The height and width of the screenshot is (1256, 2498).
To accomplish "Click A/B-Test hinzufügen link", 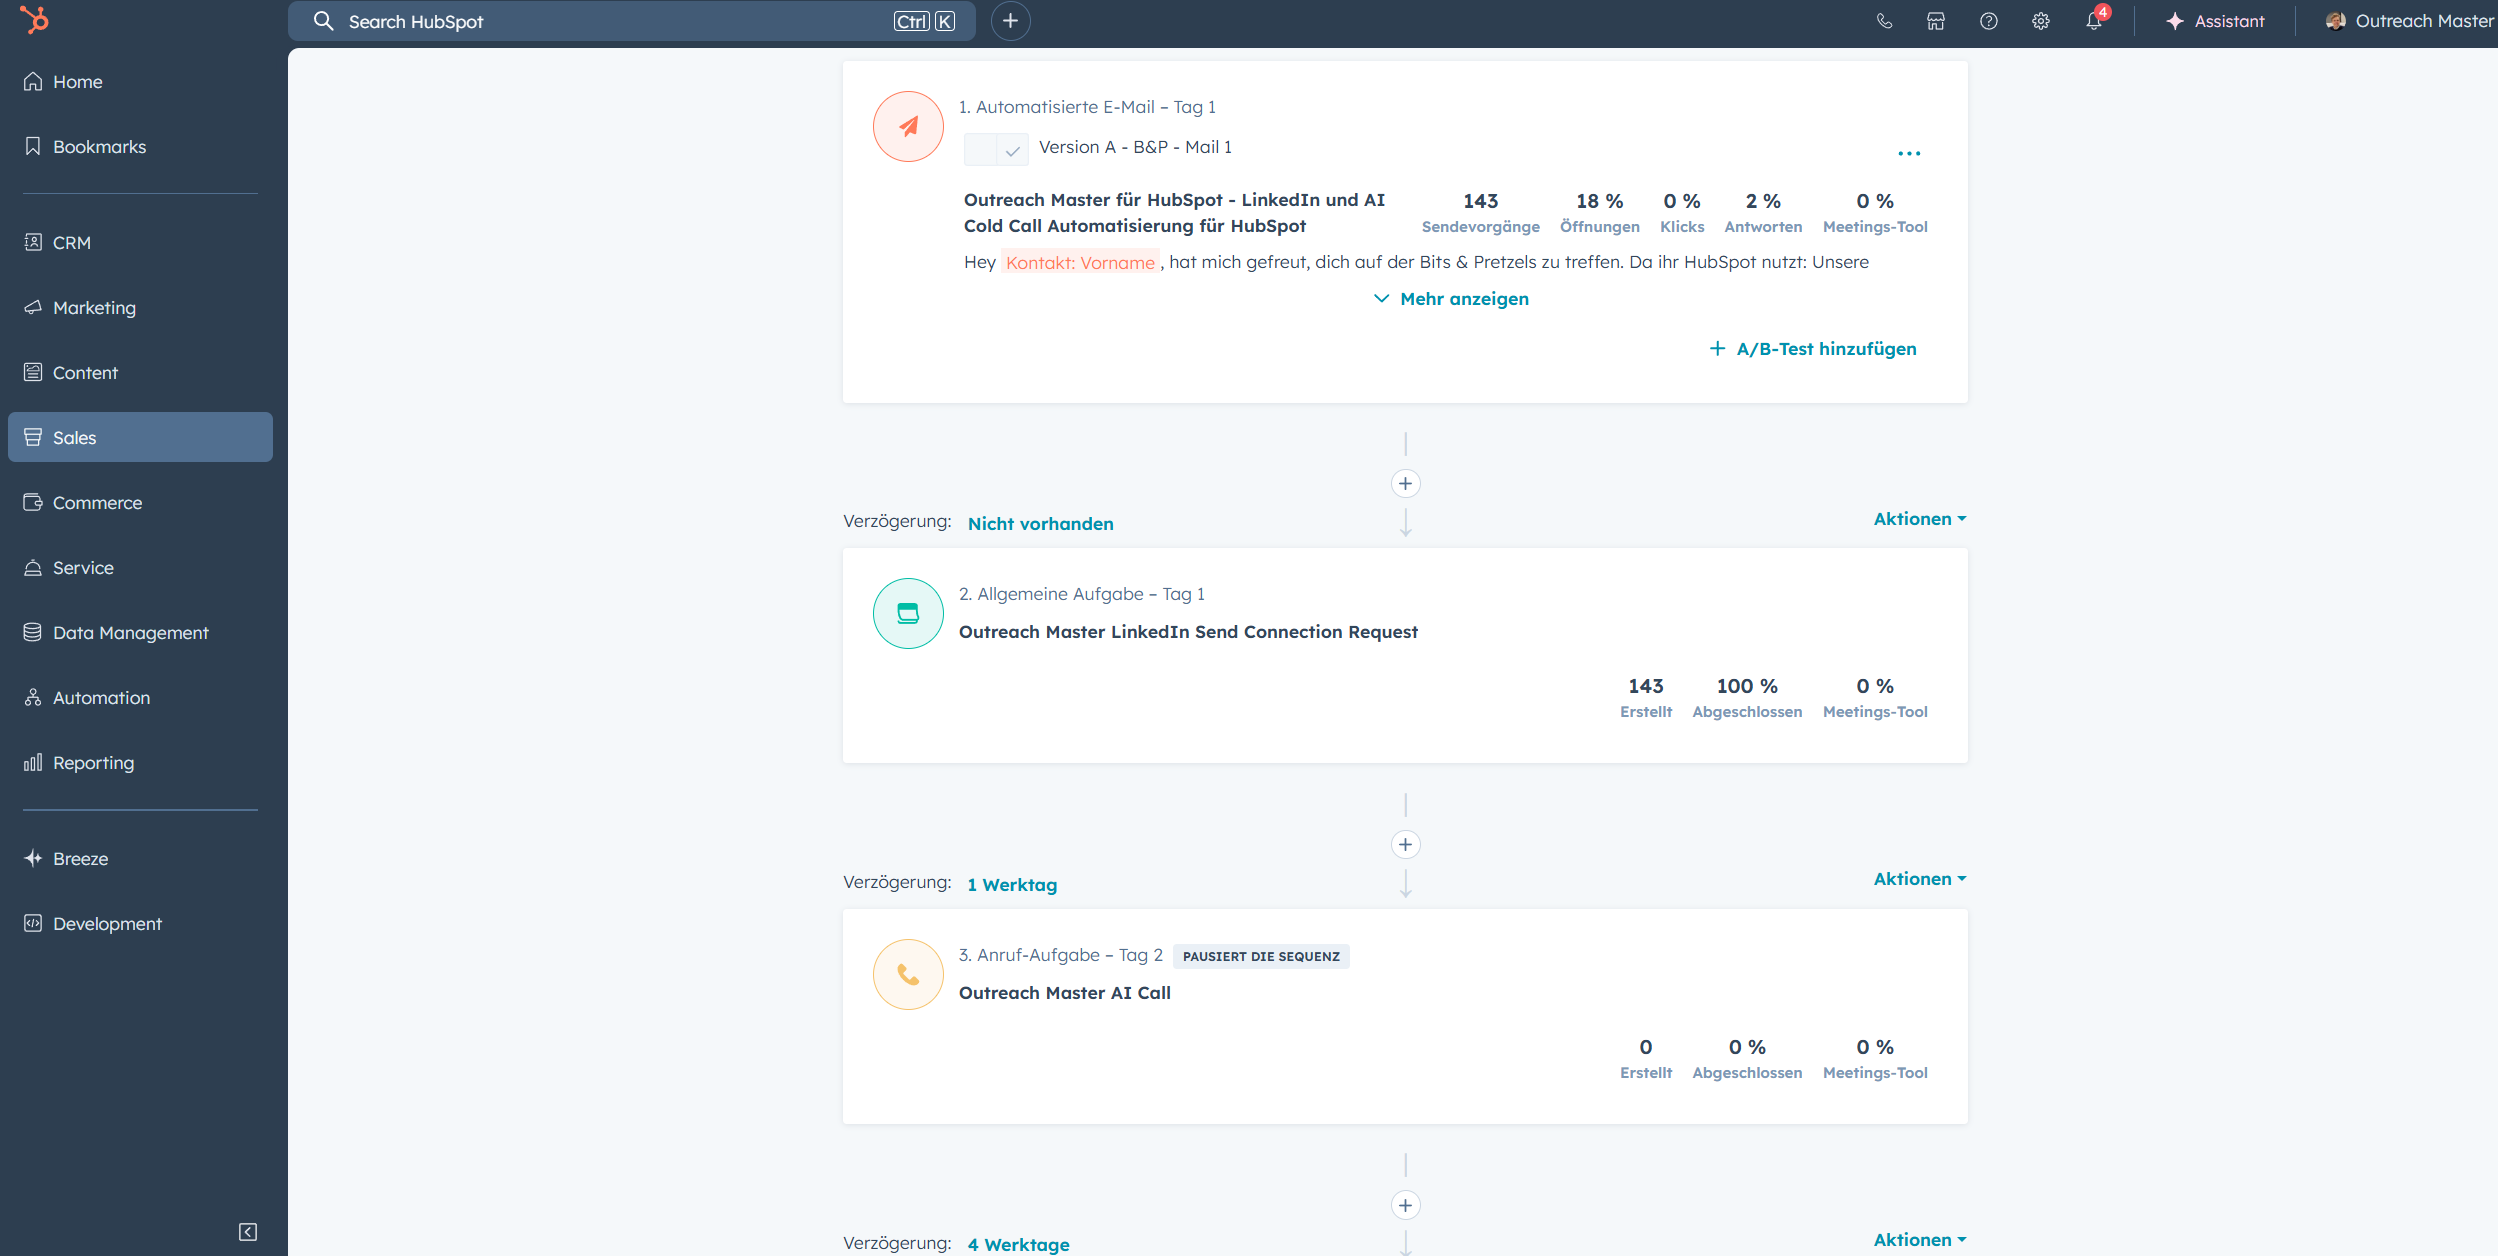I will point(1813,349).
